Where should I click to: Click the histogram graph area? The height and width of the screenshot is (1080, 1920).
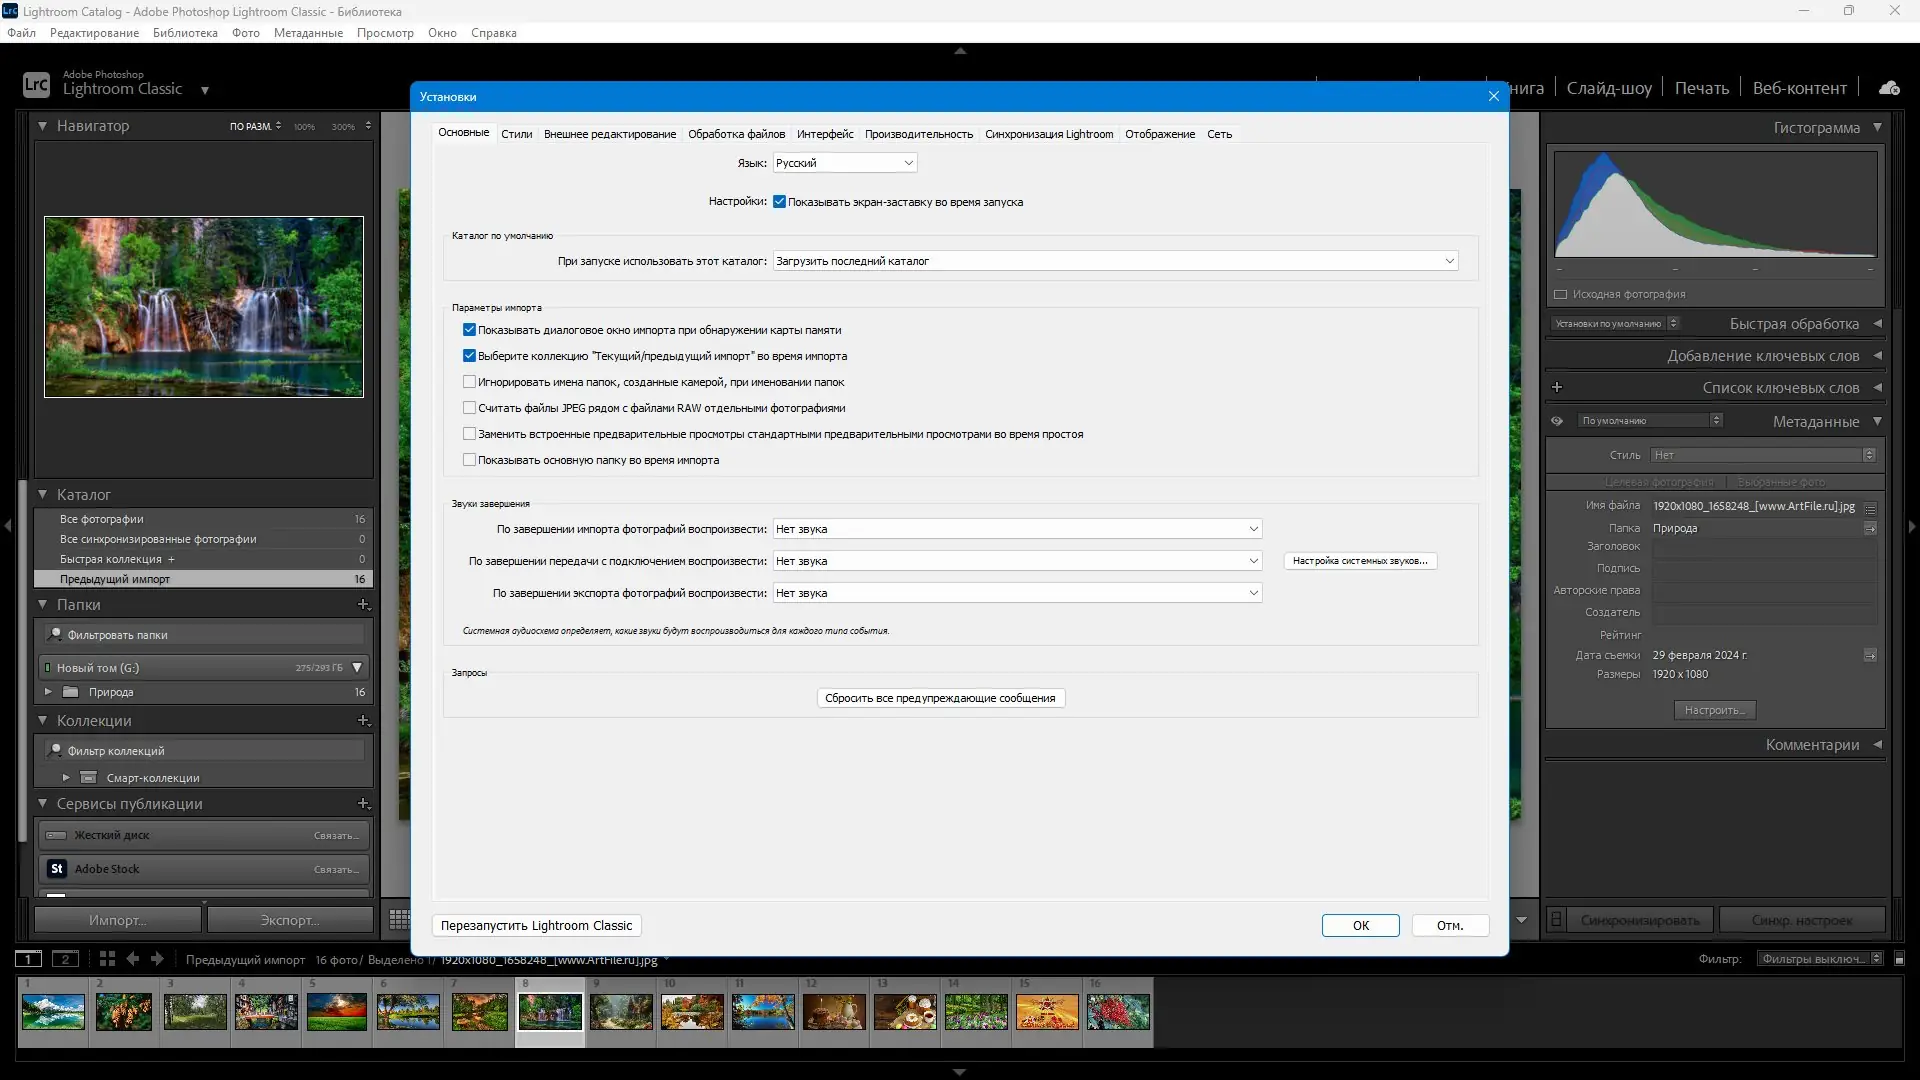pyautogui.click(x=1714, y=205)
